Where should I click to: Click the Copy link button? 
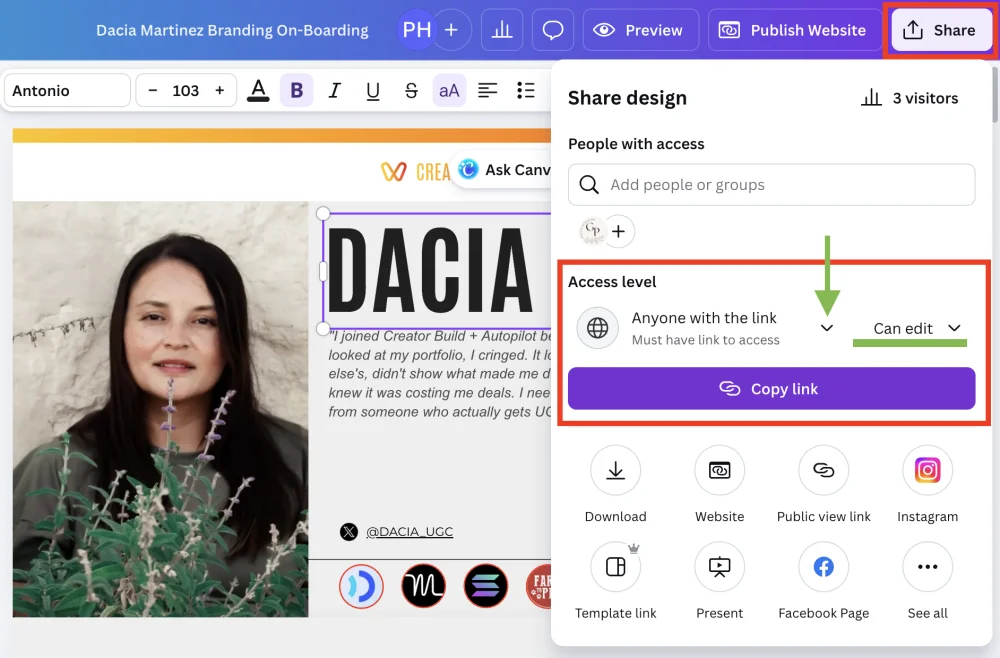click(x=771, y=389)
